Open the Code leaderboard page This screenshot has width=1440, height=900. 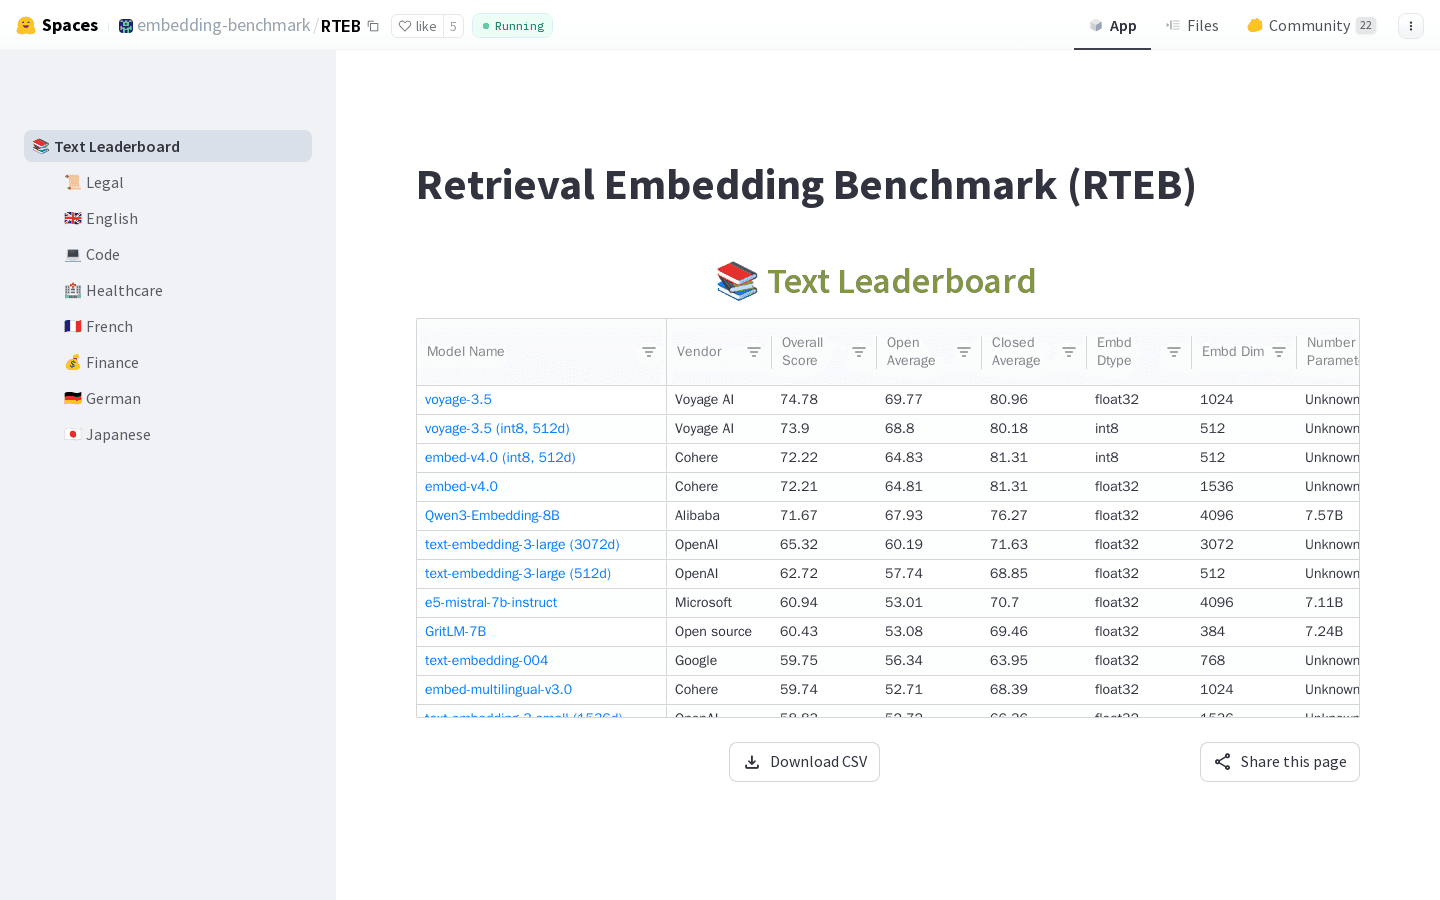pos(92,254)
